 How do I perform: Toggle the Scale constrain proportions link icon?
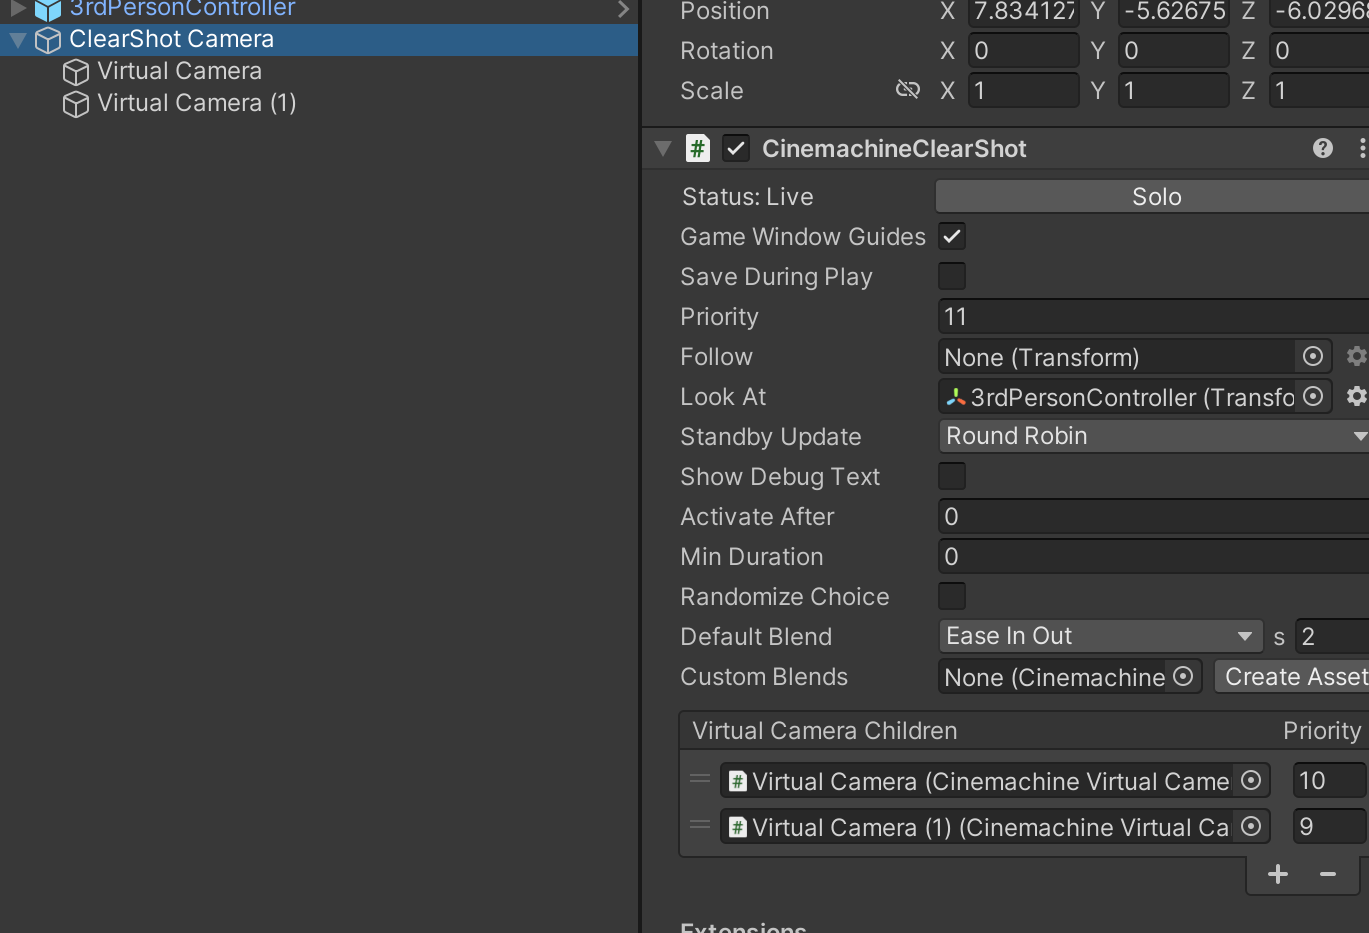[908, 90]
